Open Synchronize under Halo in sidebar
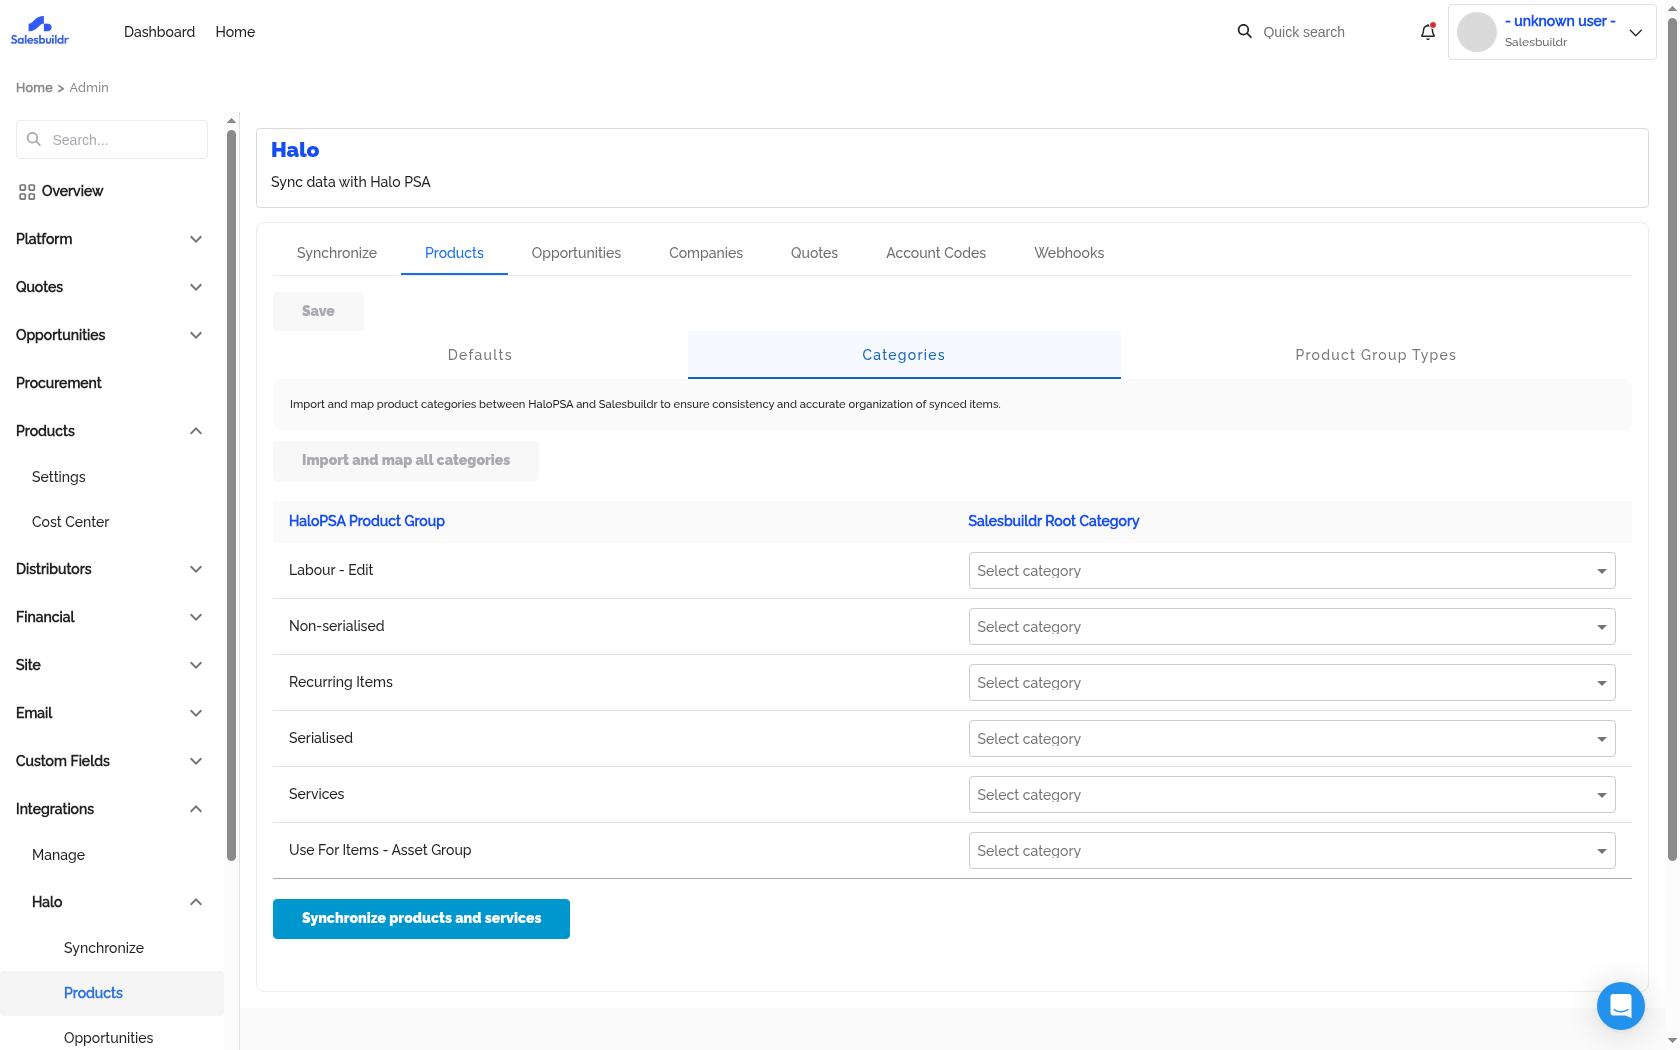Screen dimensions: 1680x1050 click(x=104, y=948)
